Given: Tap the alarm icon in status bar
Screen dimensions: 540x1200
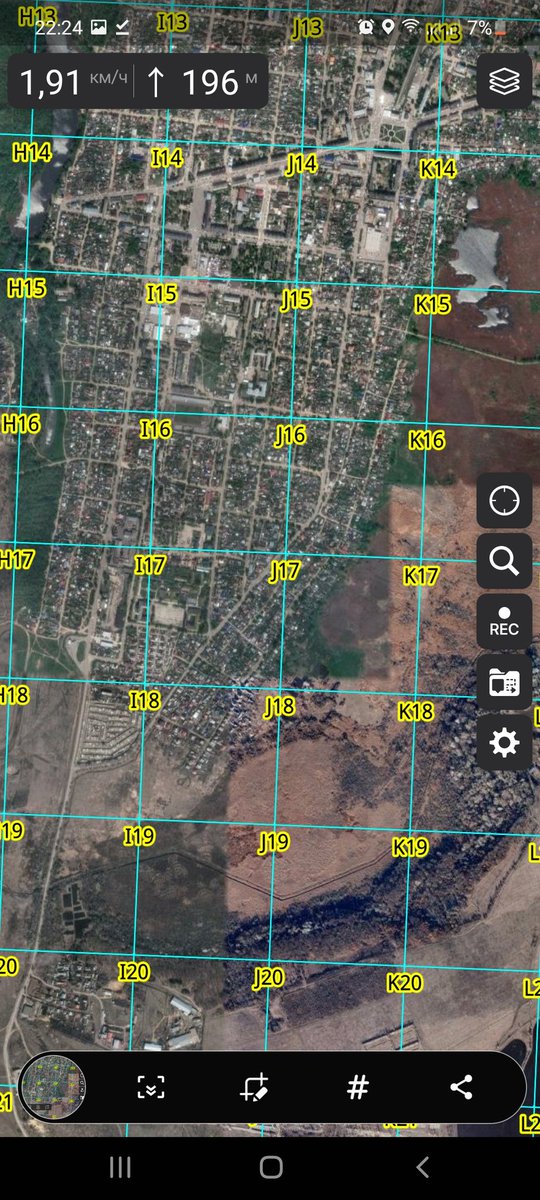Looking at the screenshot, I should click(366, 27).
